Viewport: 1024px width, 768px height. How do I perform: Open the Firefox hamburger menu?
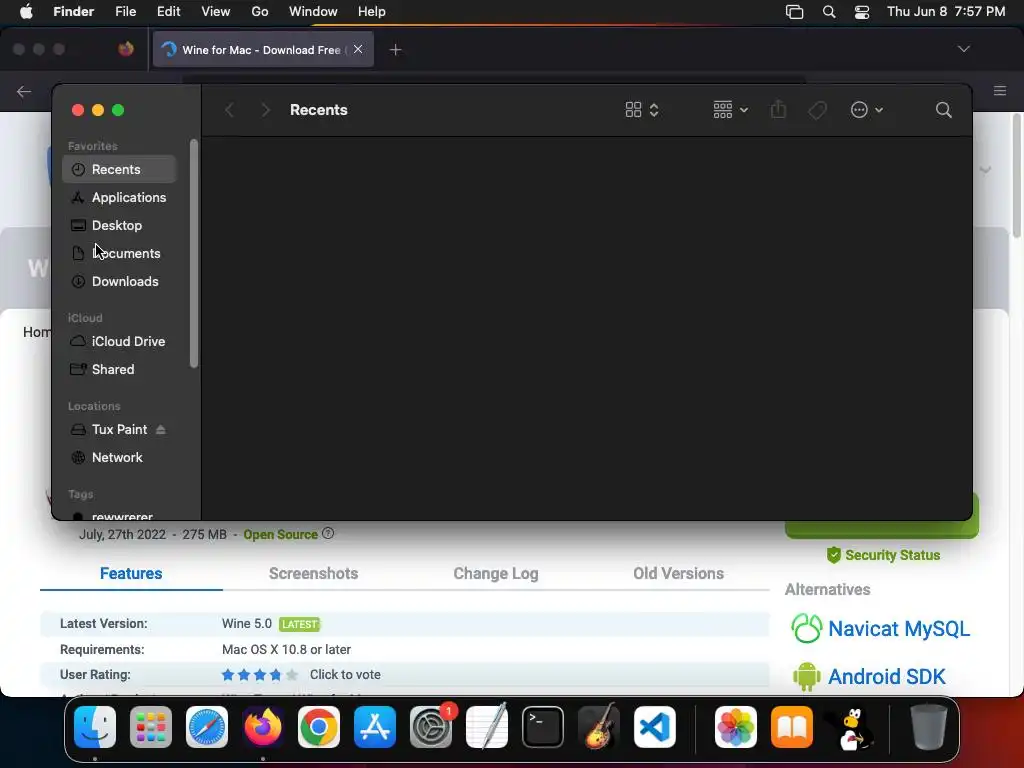click(x=1000, y=91)
